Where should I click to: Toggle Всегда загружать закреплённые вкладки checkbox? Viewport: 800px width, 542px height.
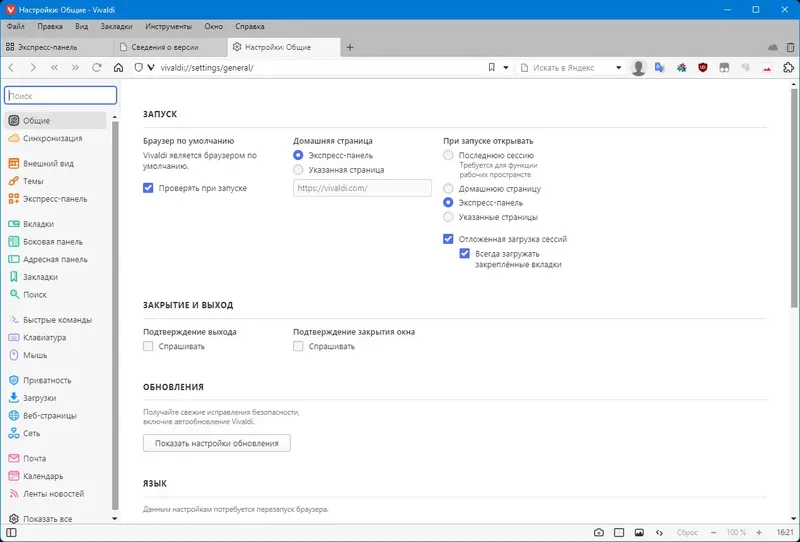point(464,253)
